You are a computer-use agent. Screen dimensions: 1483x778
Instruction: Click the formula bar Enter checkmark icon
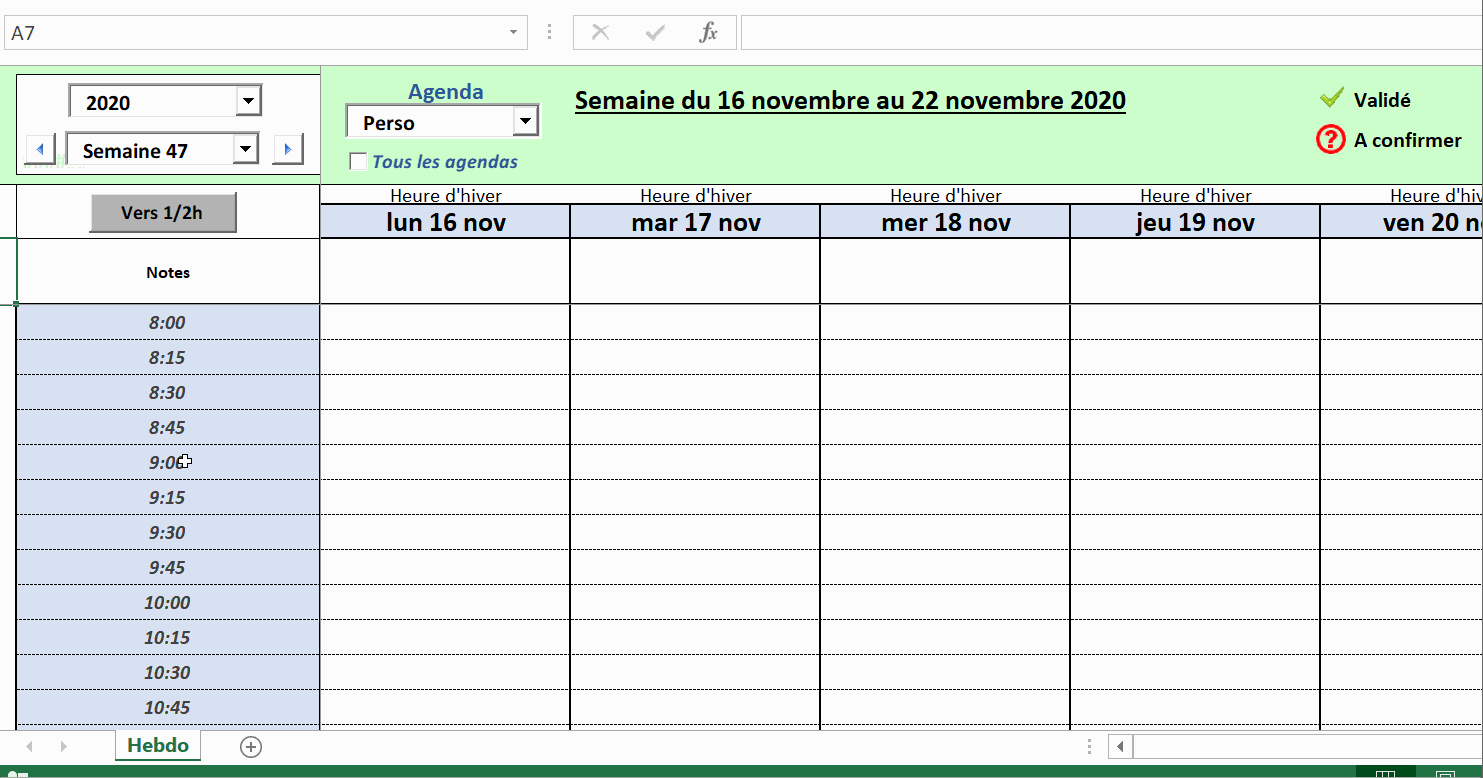(655, 32)
